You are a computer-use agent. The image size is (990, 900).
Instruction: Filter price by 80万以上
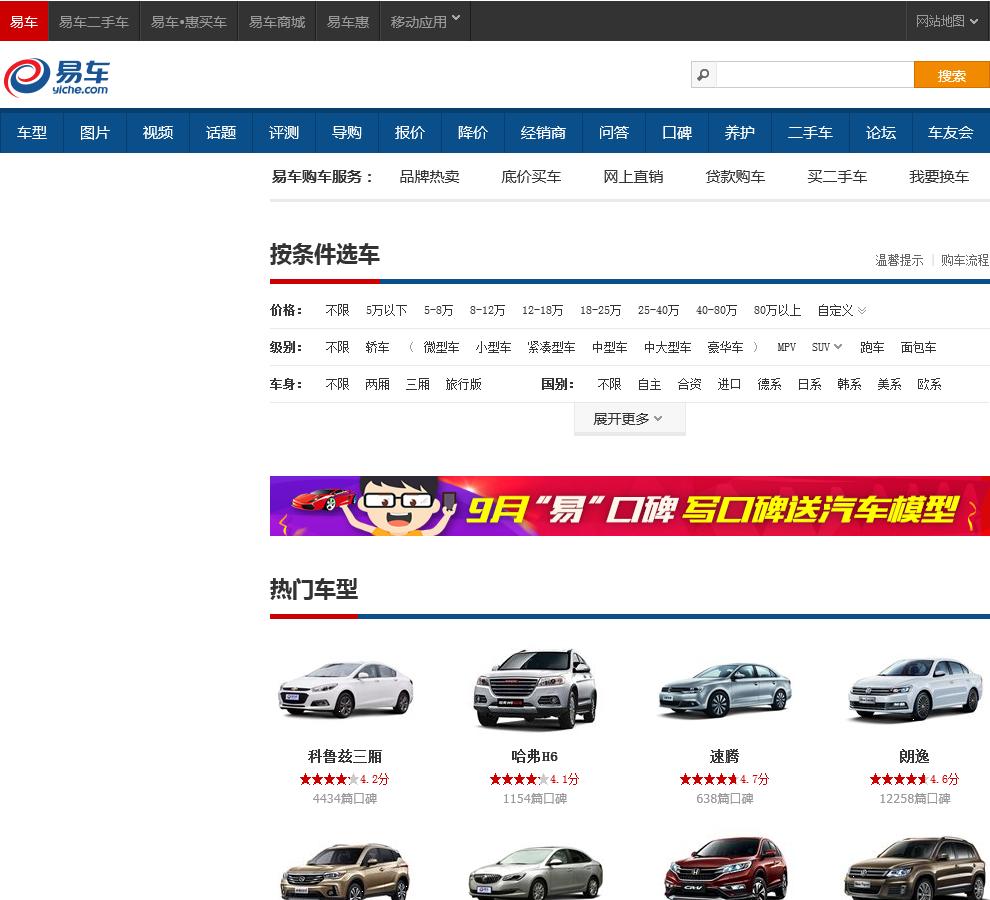click(x=777, y=310)
